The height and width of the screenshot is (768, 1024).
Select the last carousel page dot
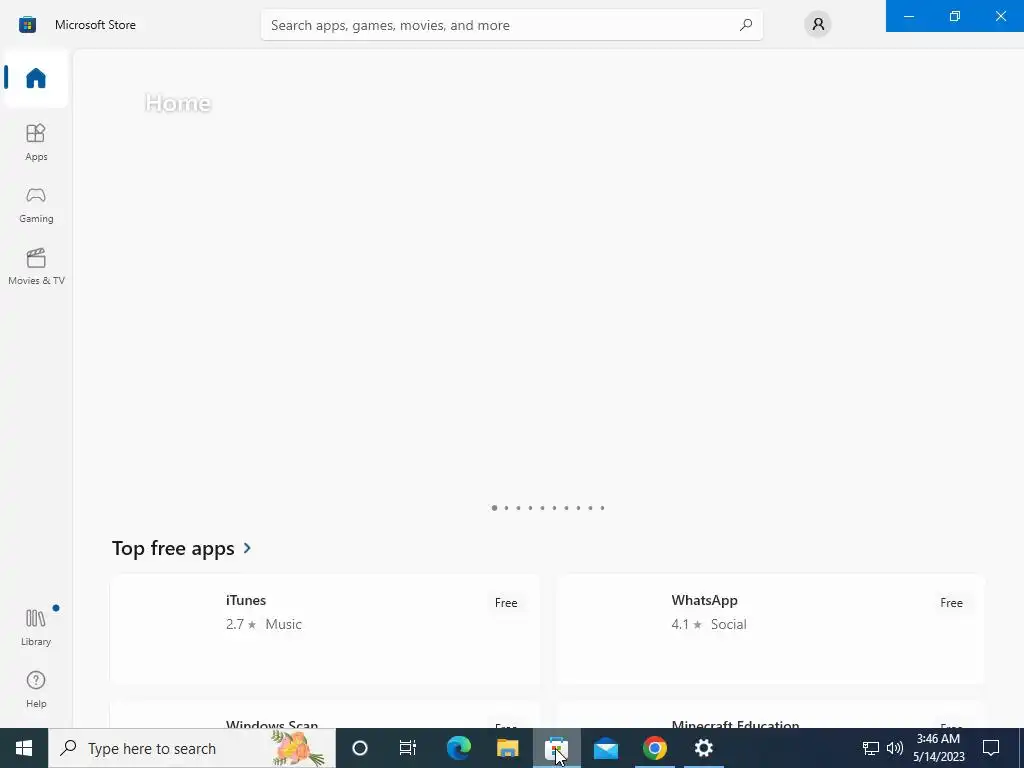tap(602, 507)
